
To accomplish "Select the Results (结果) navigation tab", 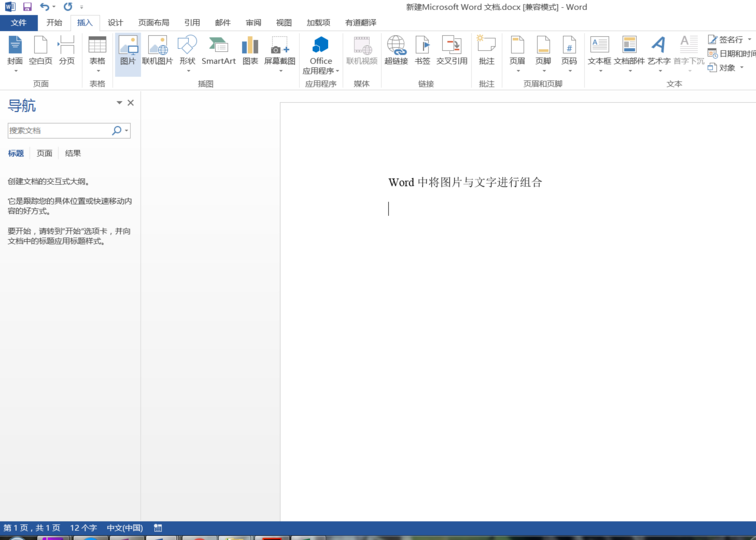I will point(73,153).
